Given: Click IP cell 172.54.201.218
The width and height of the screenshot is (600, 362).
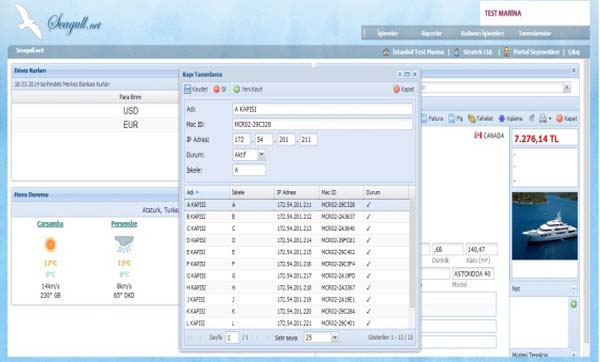Looking at the screenshot, I should 294,288.
